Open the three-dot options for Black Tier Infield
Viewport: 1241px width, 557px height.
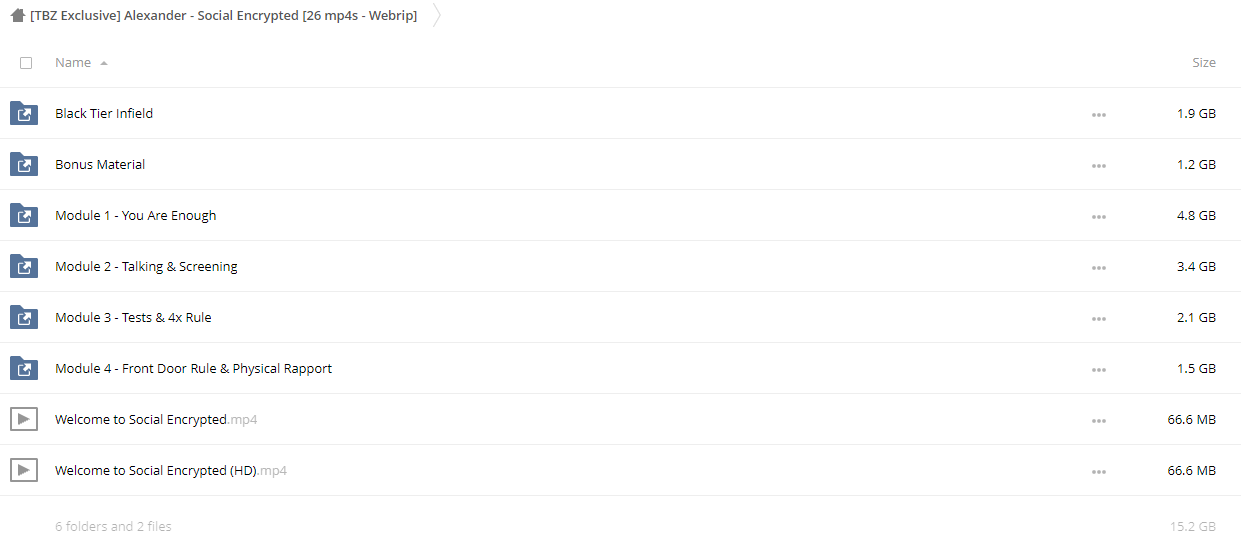click(1099, 114)
